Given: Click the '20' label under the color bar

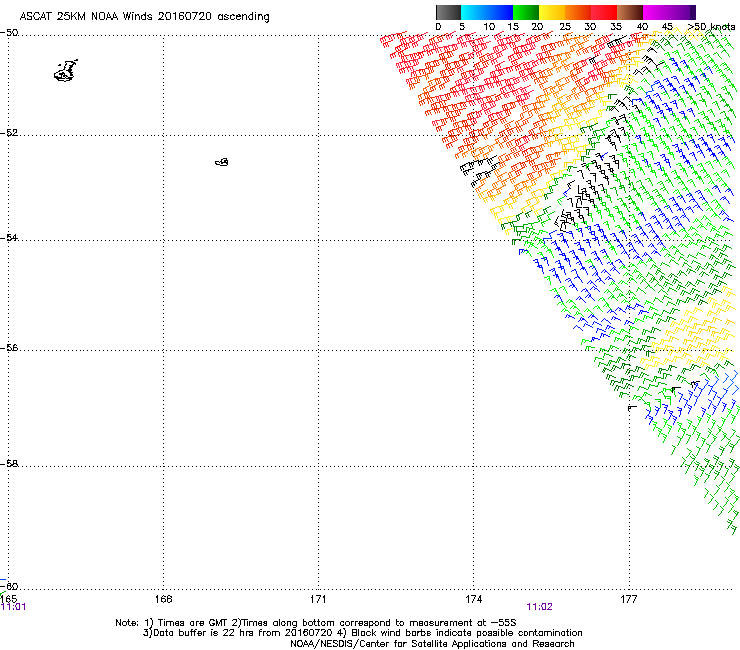Looking at the screenshot, I should pyautogui.click(x=537, y=27).
